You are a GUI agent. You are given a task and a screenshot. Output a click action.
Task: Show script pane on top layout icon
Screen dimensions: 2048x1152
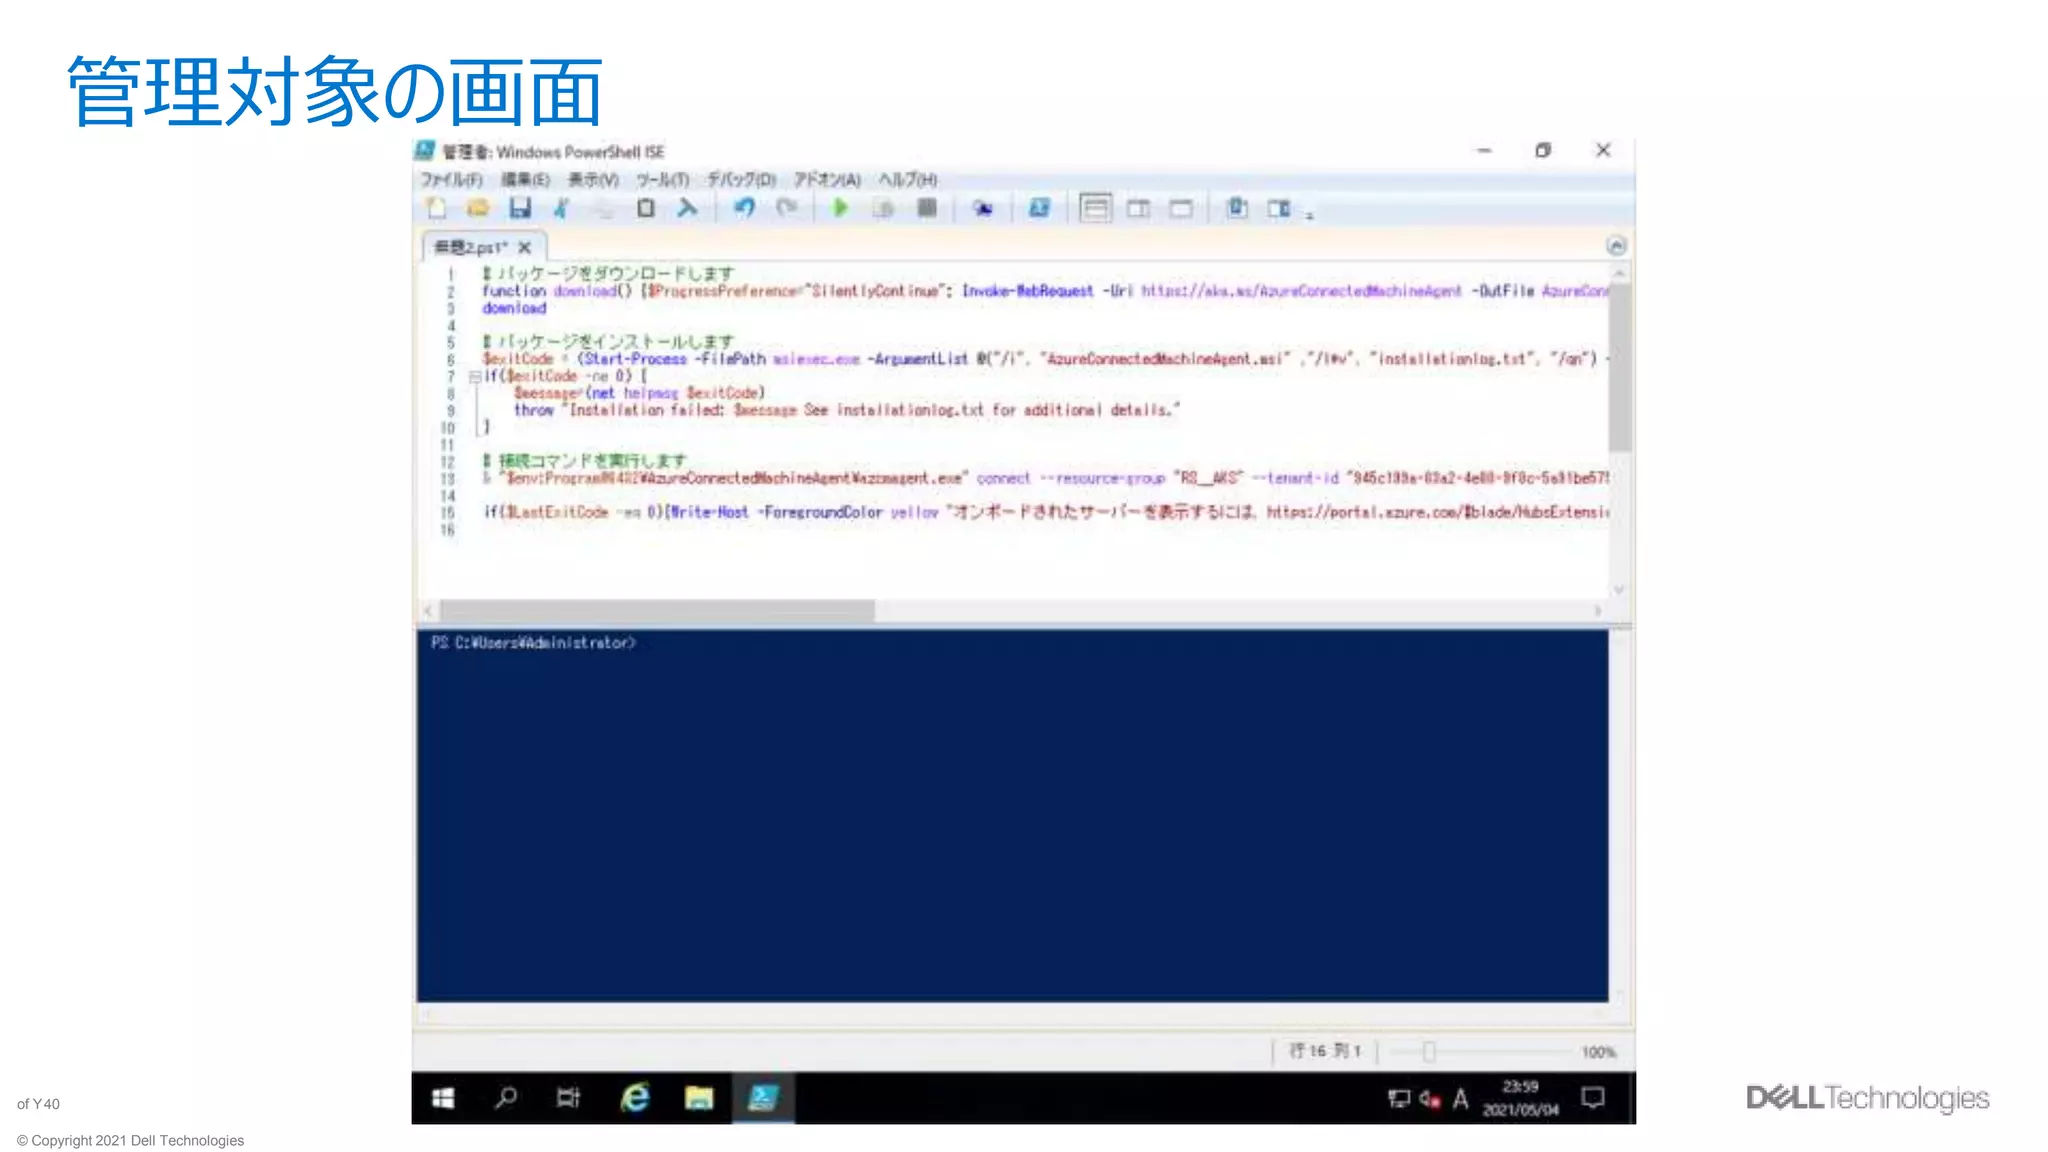pos(1095,208)
